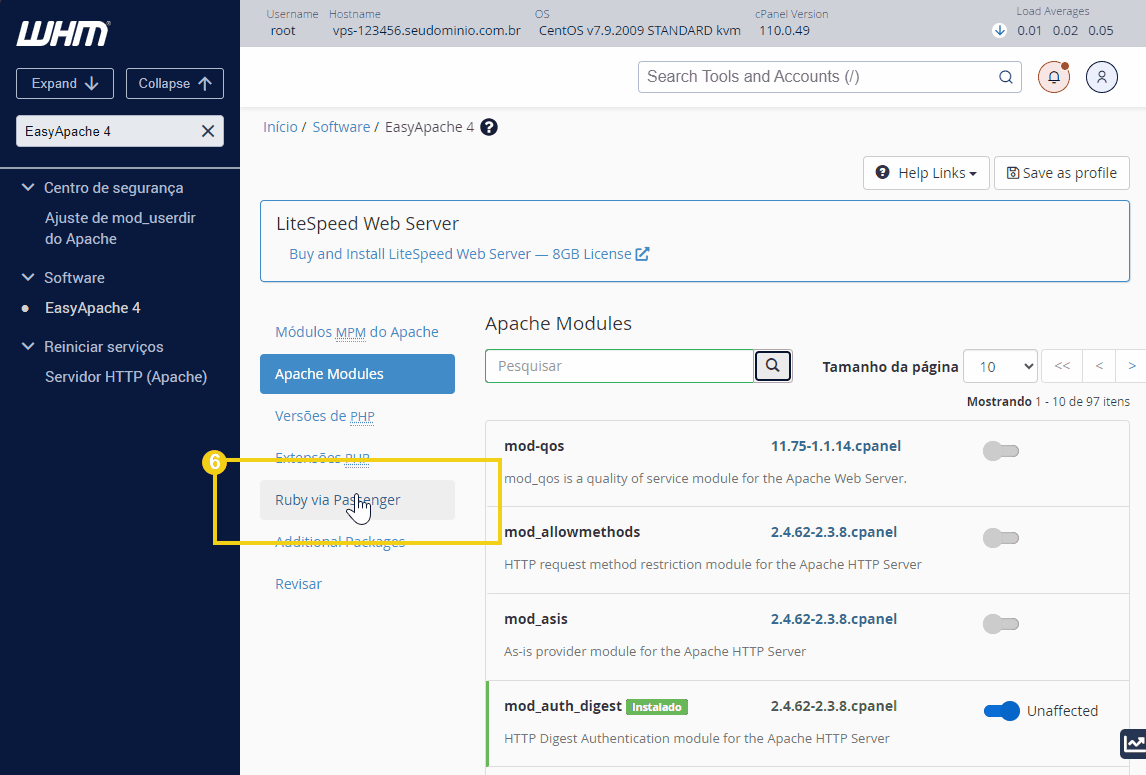Go to previous page with < button
This screenshot has width=1146, height=775.
click(x=1099, y=366)
